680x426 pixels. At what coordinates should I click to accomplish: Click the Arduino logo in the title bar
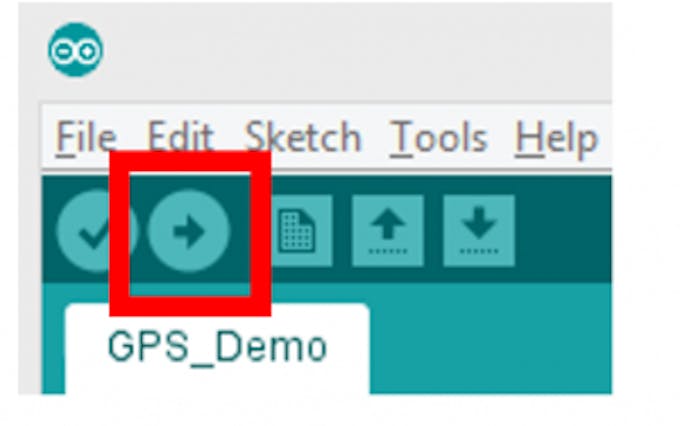point(76,50)
